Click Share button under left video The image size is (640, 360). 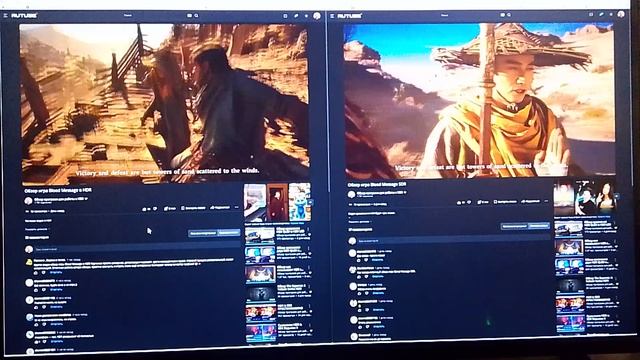(220, 208)
